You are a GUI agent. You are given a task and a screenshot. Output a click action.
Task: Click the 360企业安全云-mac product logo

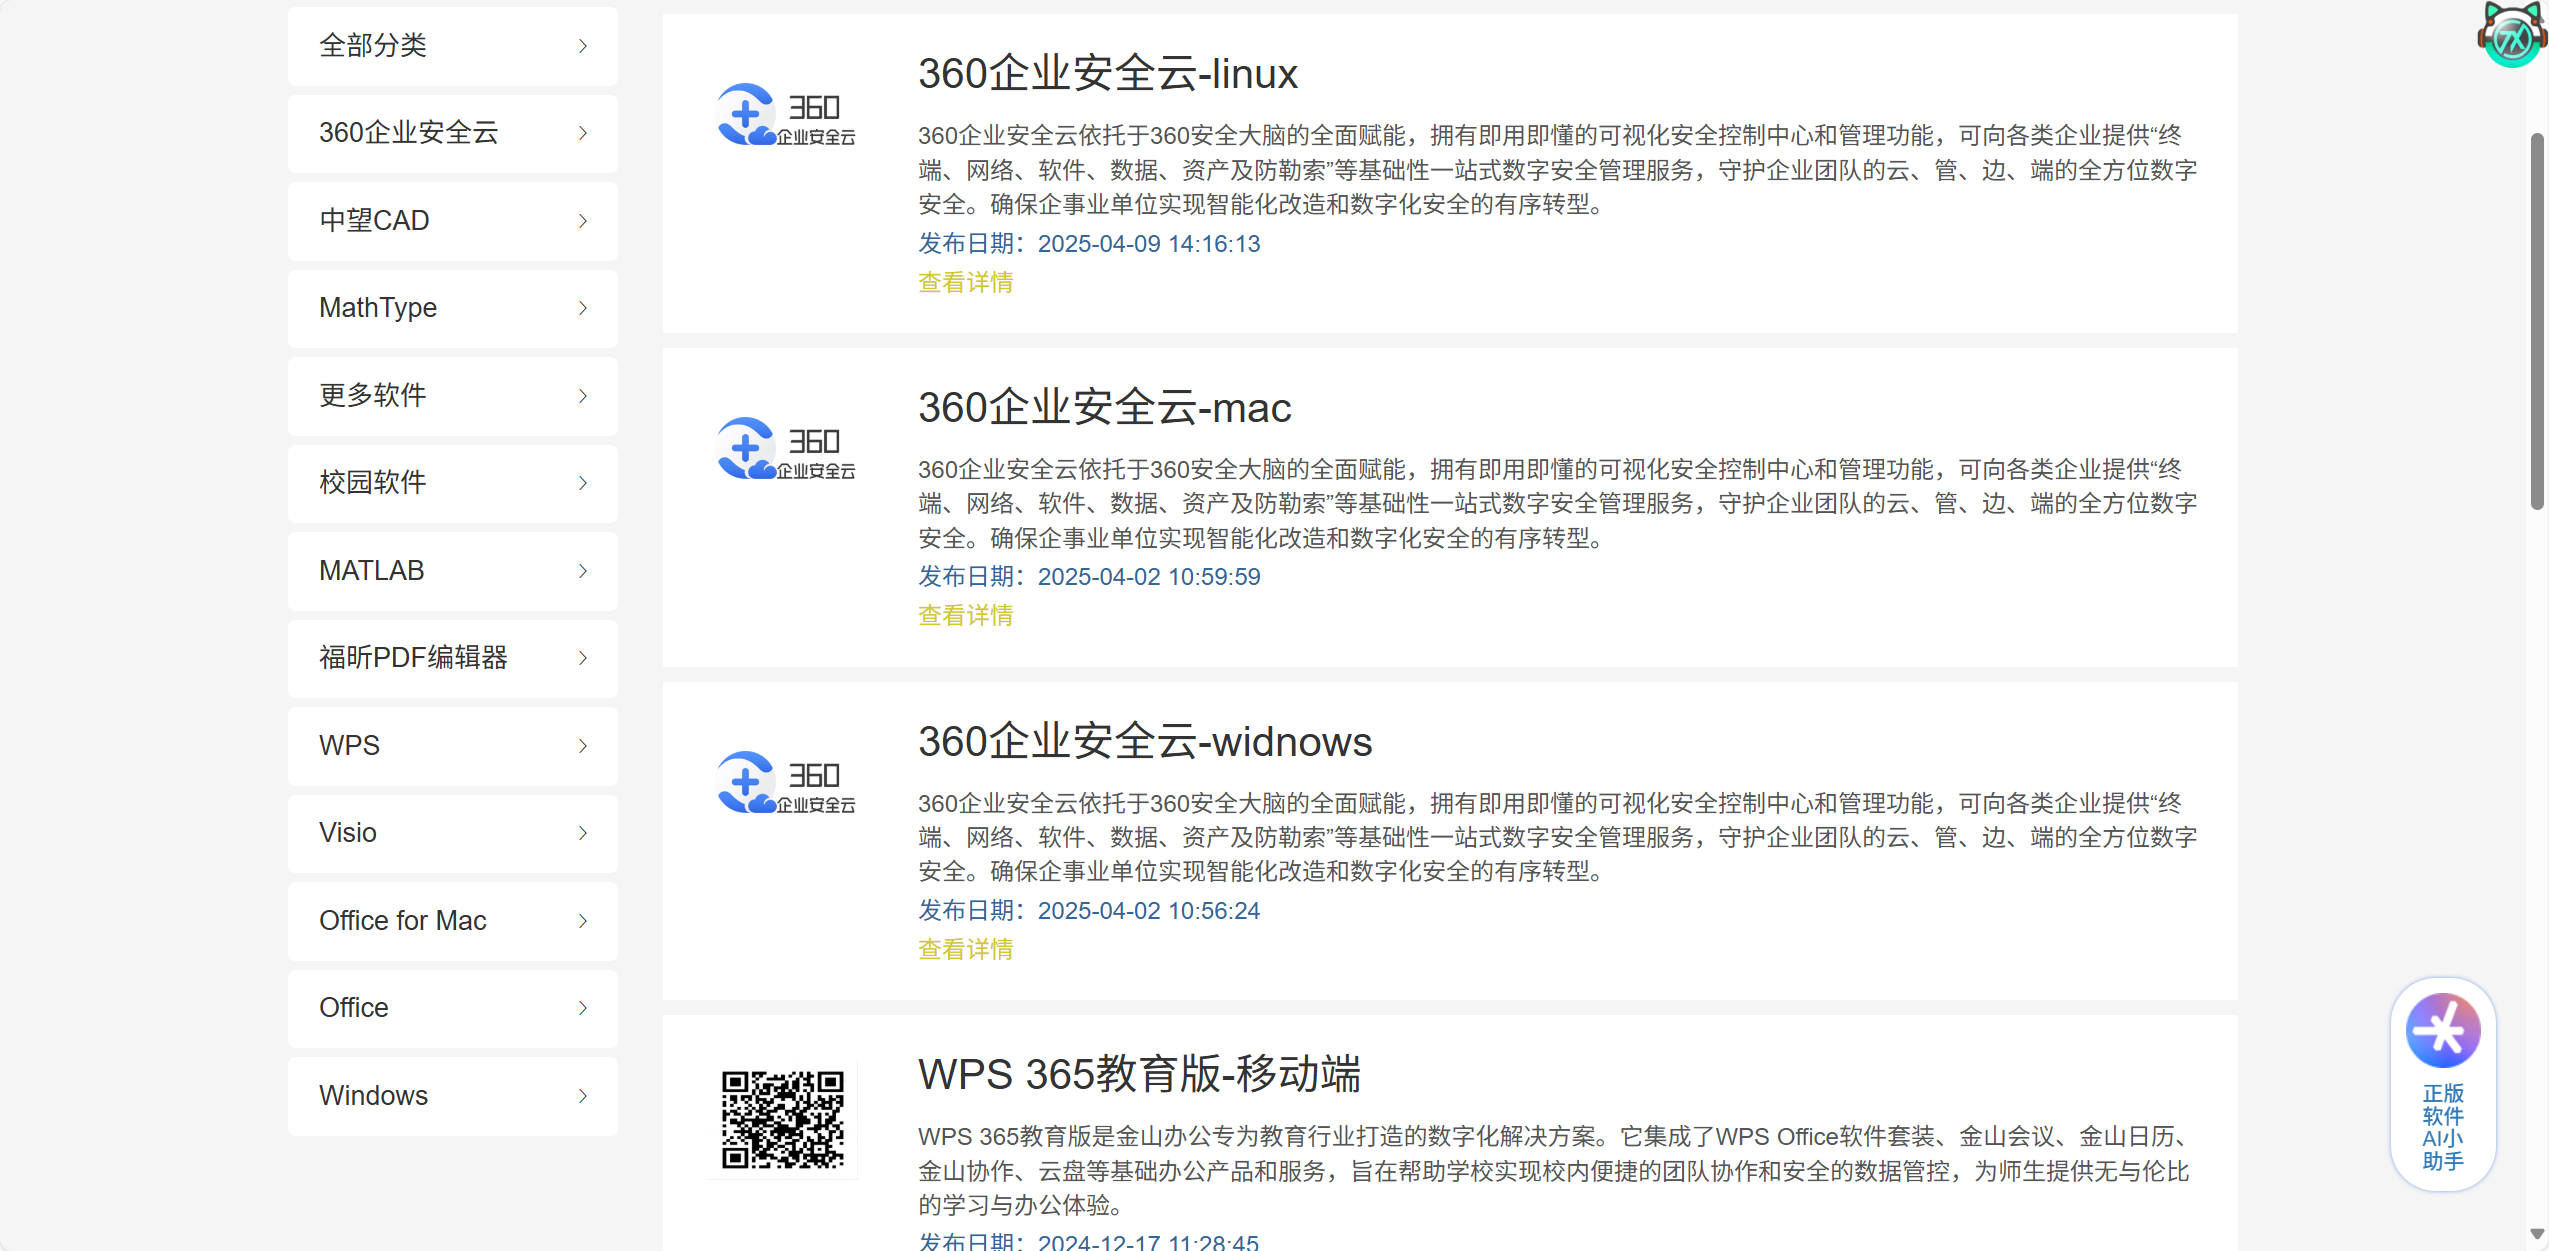point(786,449)
